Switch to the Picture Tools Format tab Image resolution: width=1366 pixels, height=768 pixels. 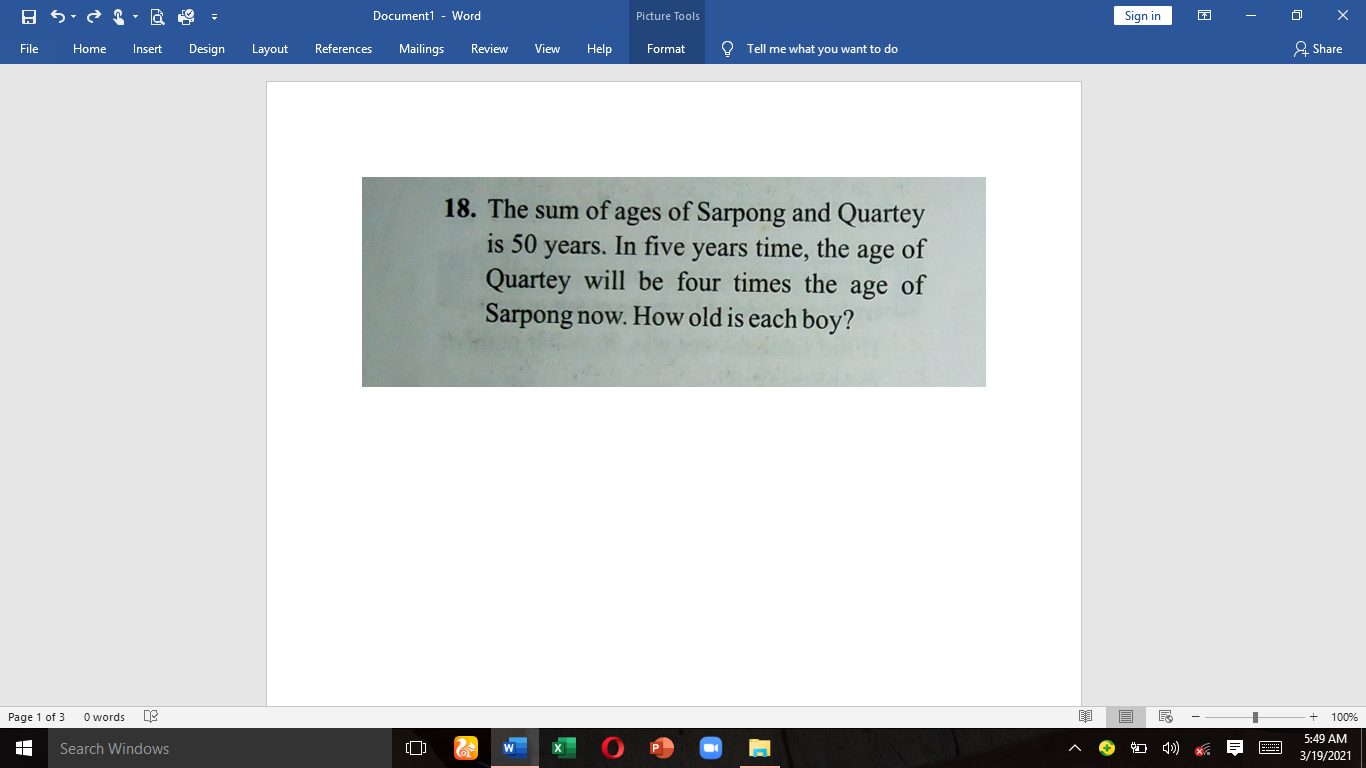pos(665,48)
